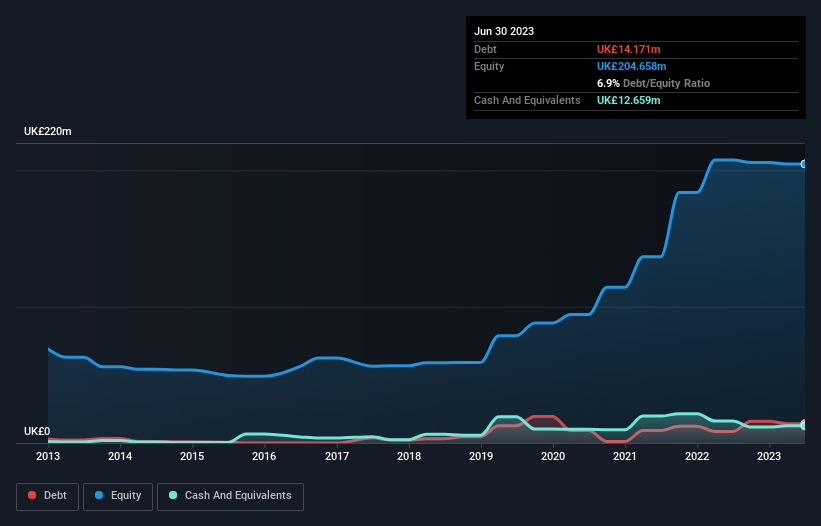
Task: Select the 2019 x-axis label
Action: (481, 456)
